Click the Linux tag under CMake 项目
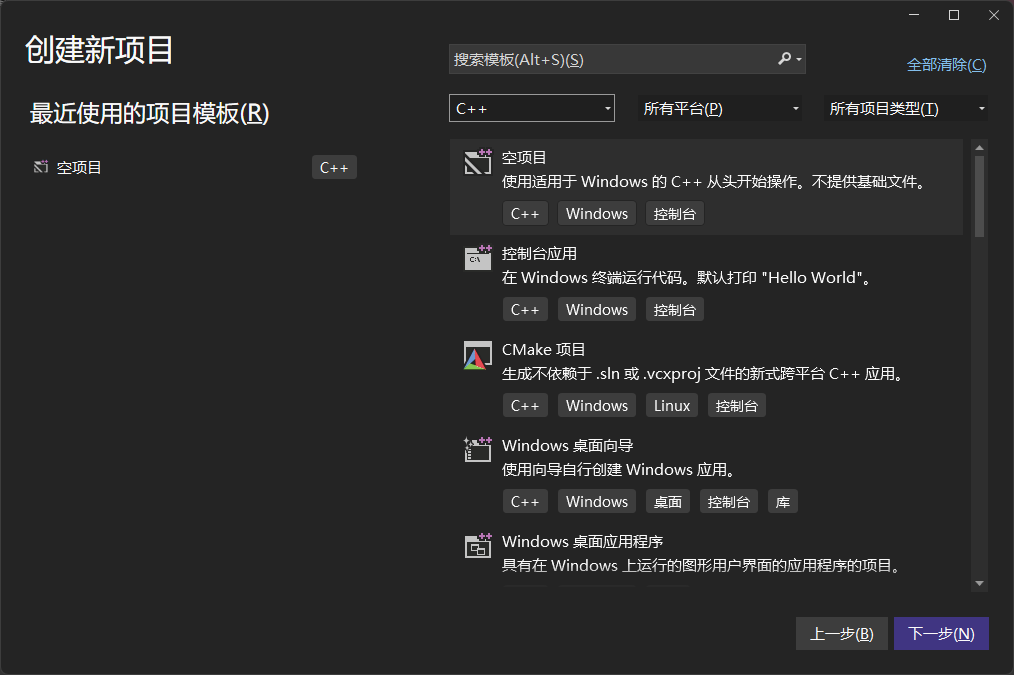 click(672, 405)
